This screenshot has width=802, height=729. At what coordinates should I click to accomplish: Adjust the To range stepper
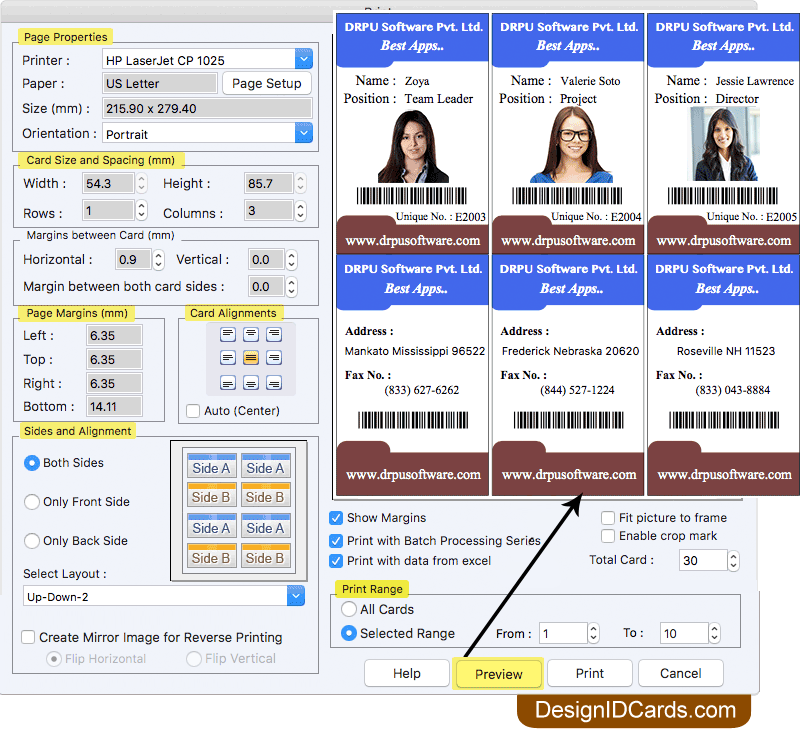tap(715, 633)
